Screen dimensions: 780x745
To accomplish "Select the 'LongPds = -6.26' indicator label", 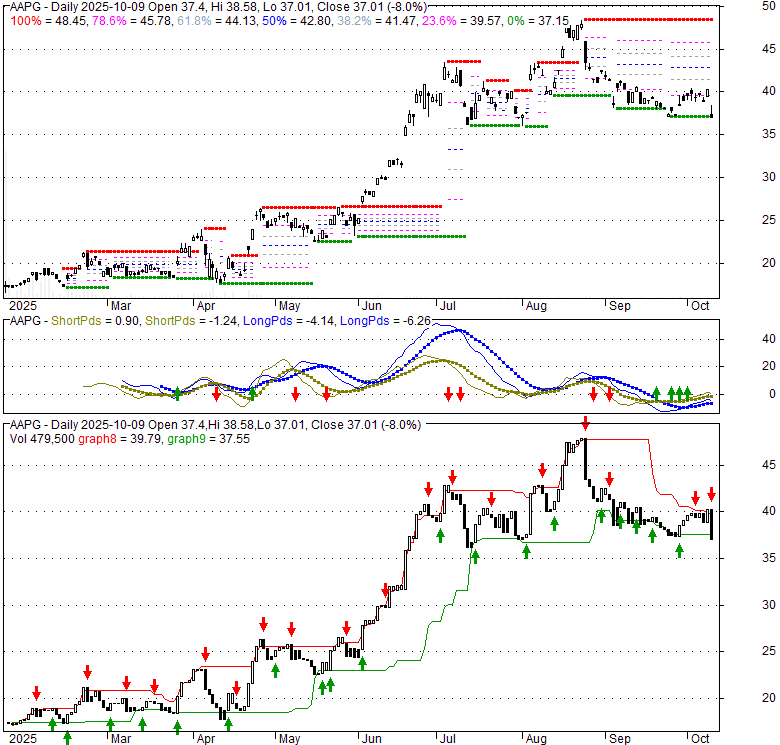I will pyautogui.click(x=385, y=321).
